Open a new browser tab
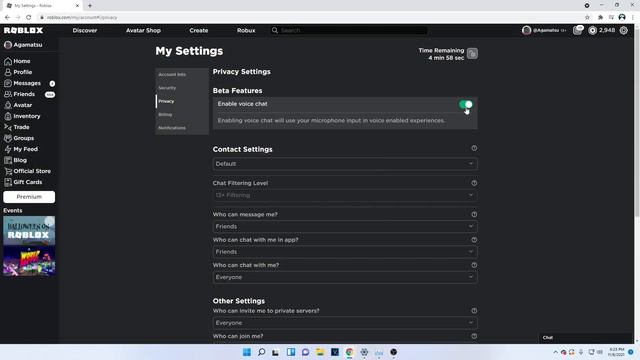 tap(90, 6)
